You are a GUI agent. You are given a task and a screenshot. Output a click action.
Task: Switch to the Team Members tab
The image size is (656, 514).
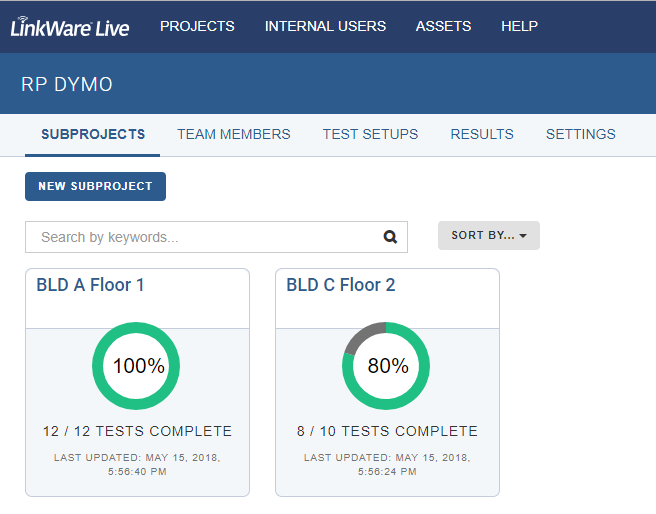233,134
